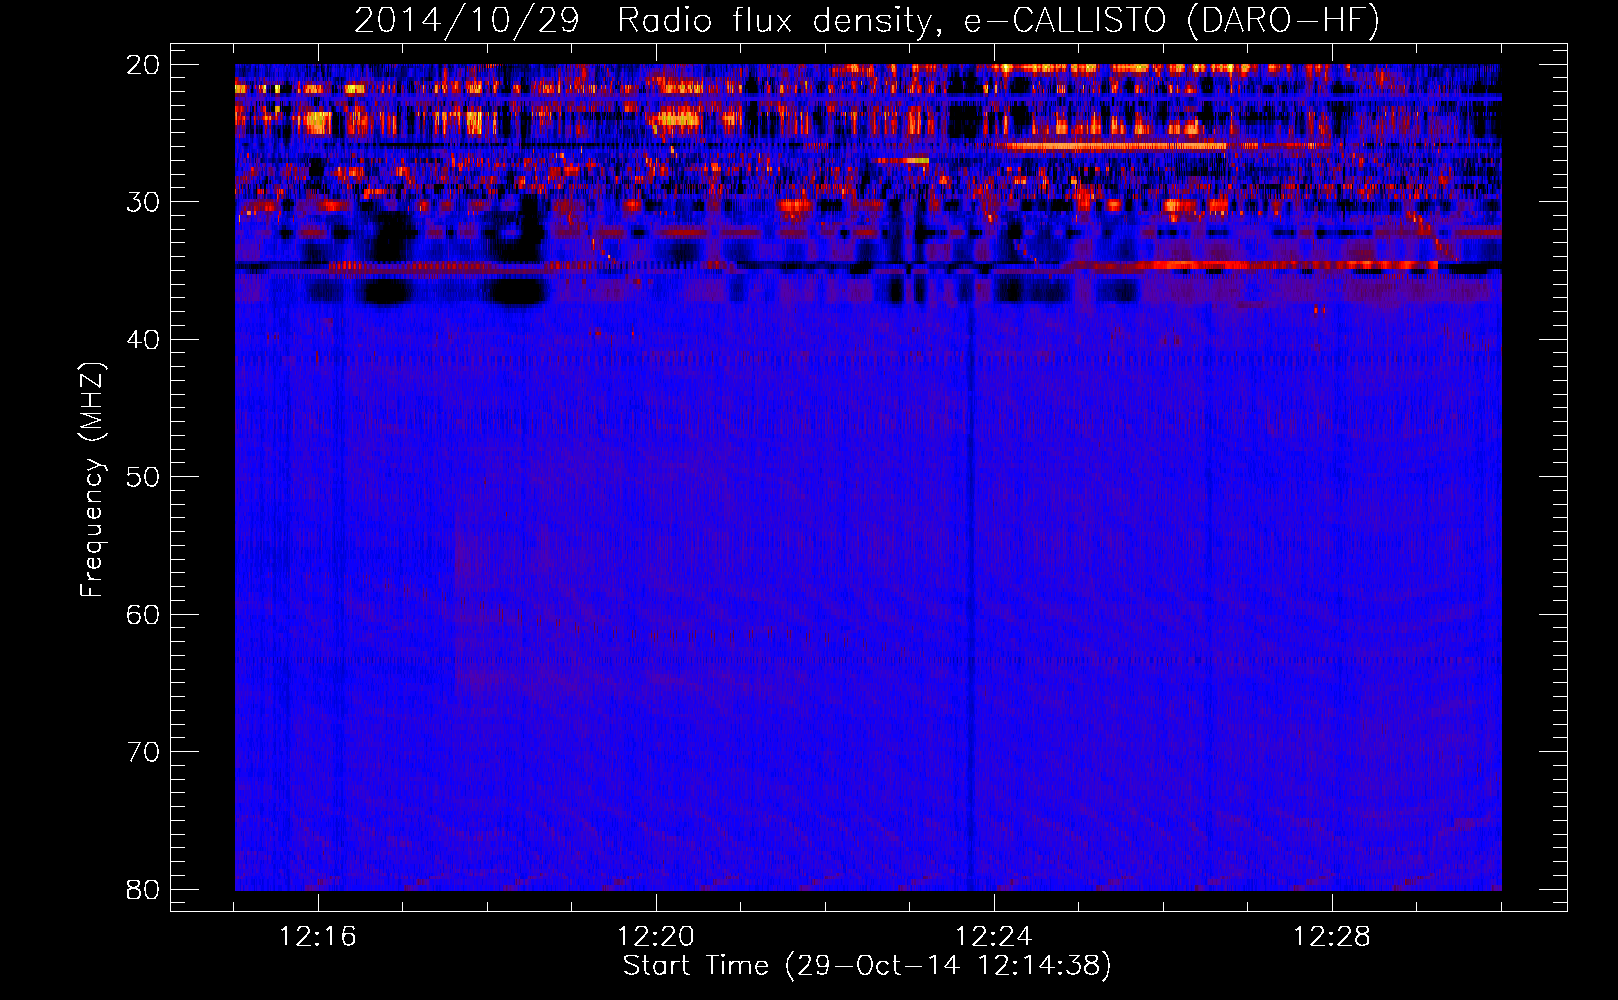Select the 30 frequency tick label
The height and width of the screenshot is (1000, 1618).
[x=143, y=202]
